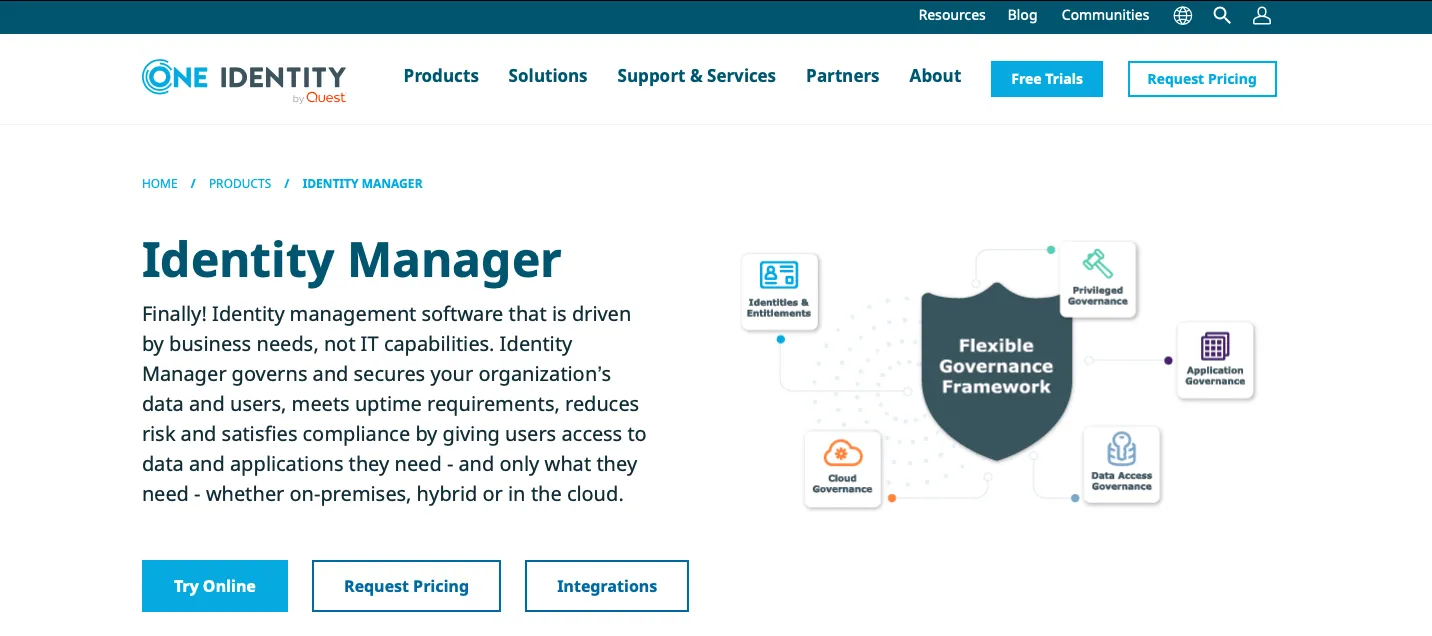Click Request Pricing in the header
This screenshot has height=636, width=1432.
point(1202,79)
